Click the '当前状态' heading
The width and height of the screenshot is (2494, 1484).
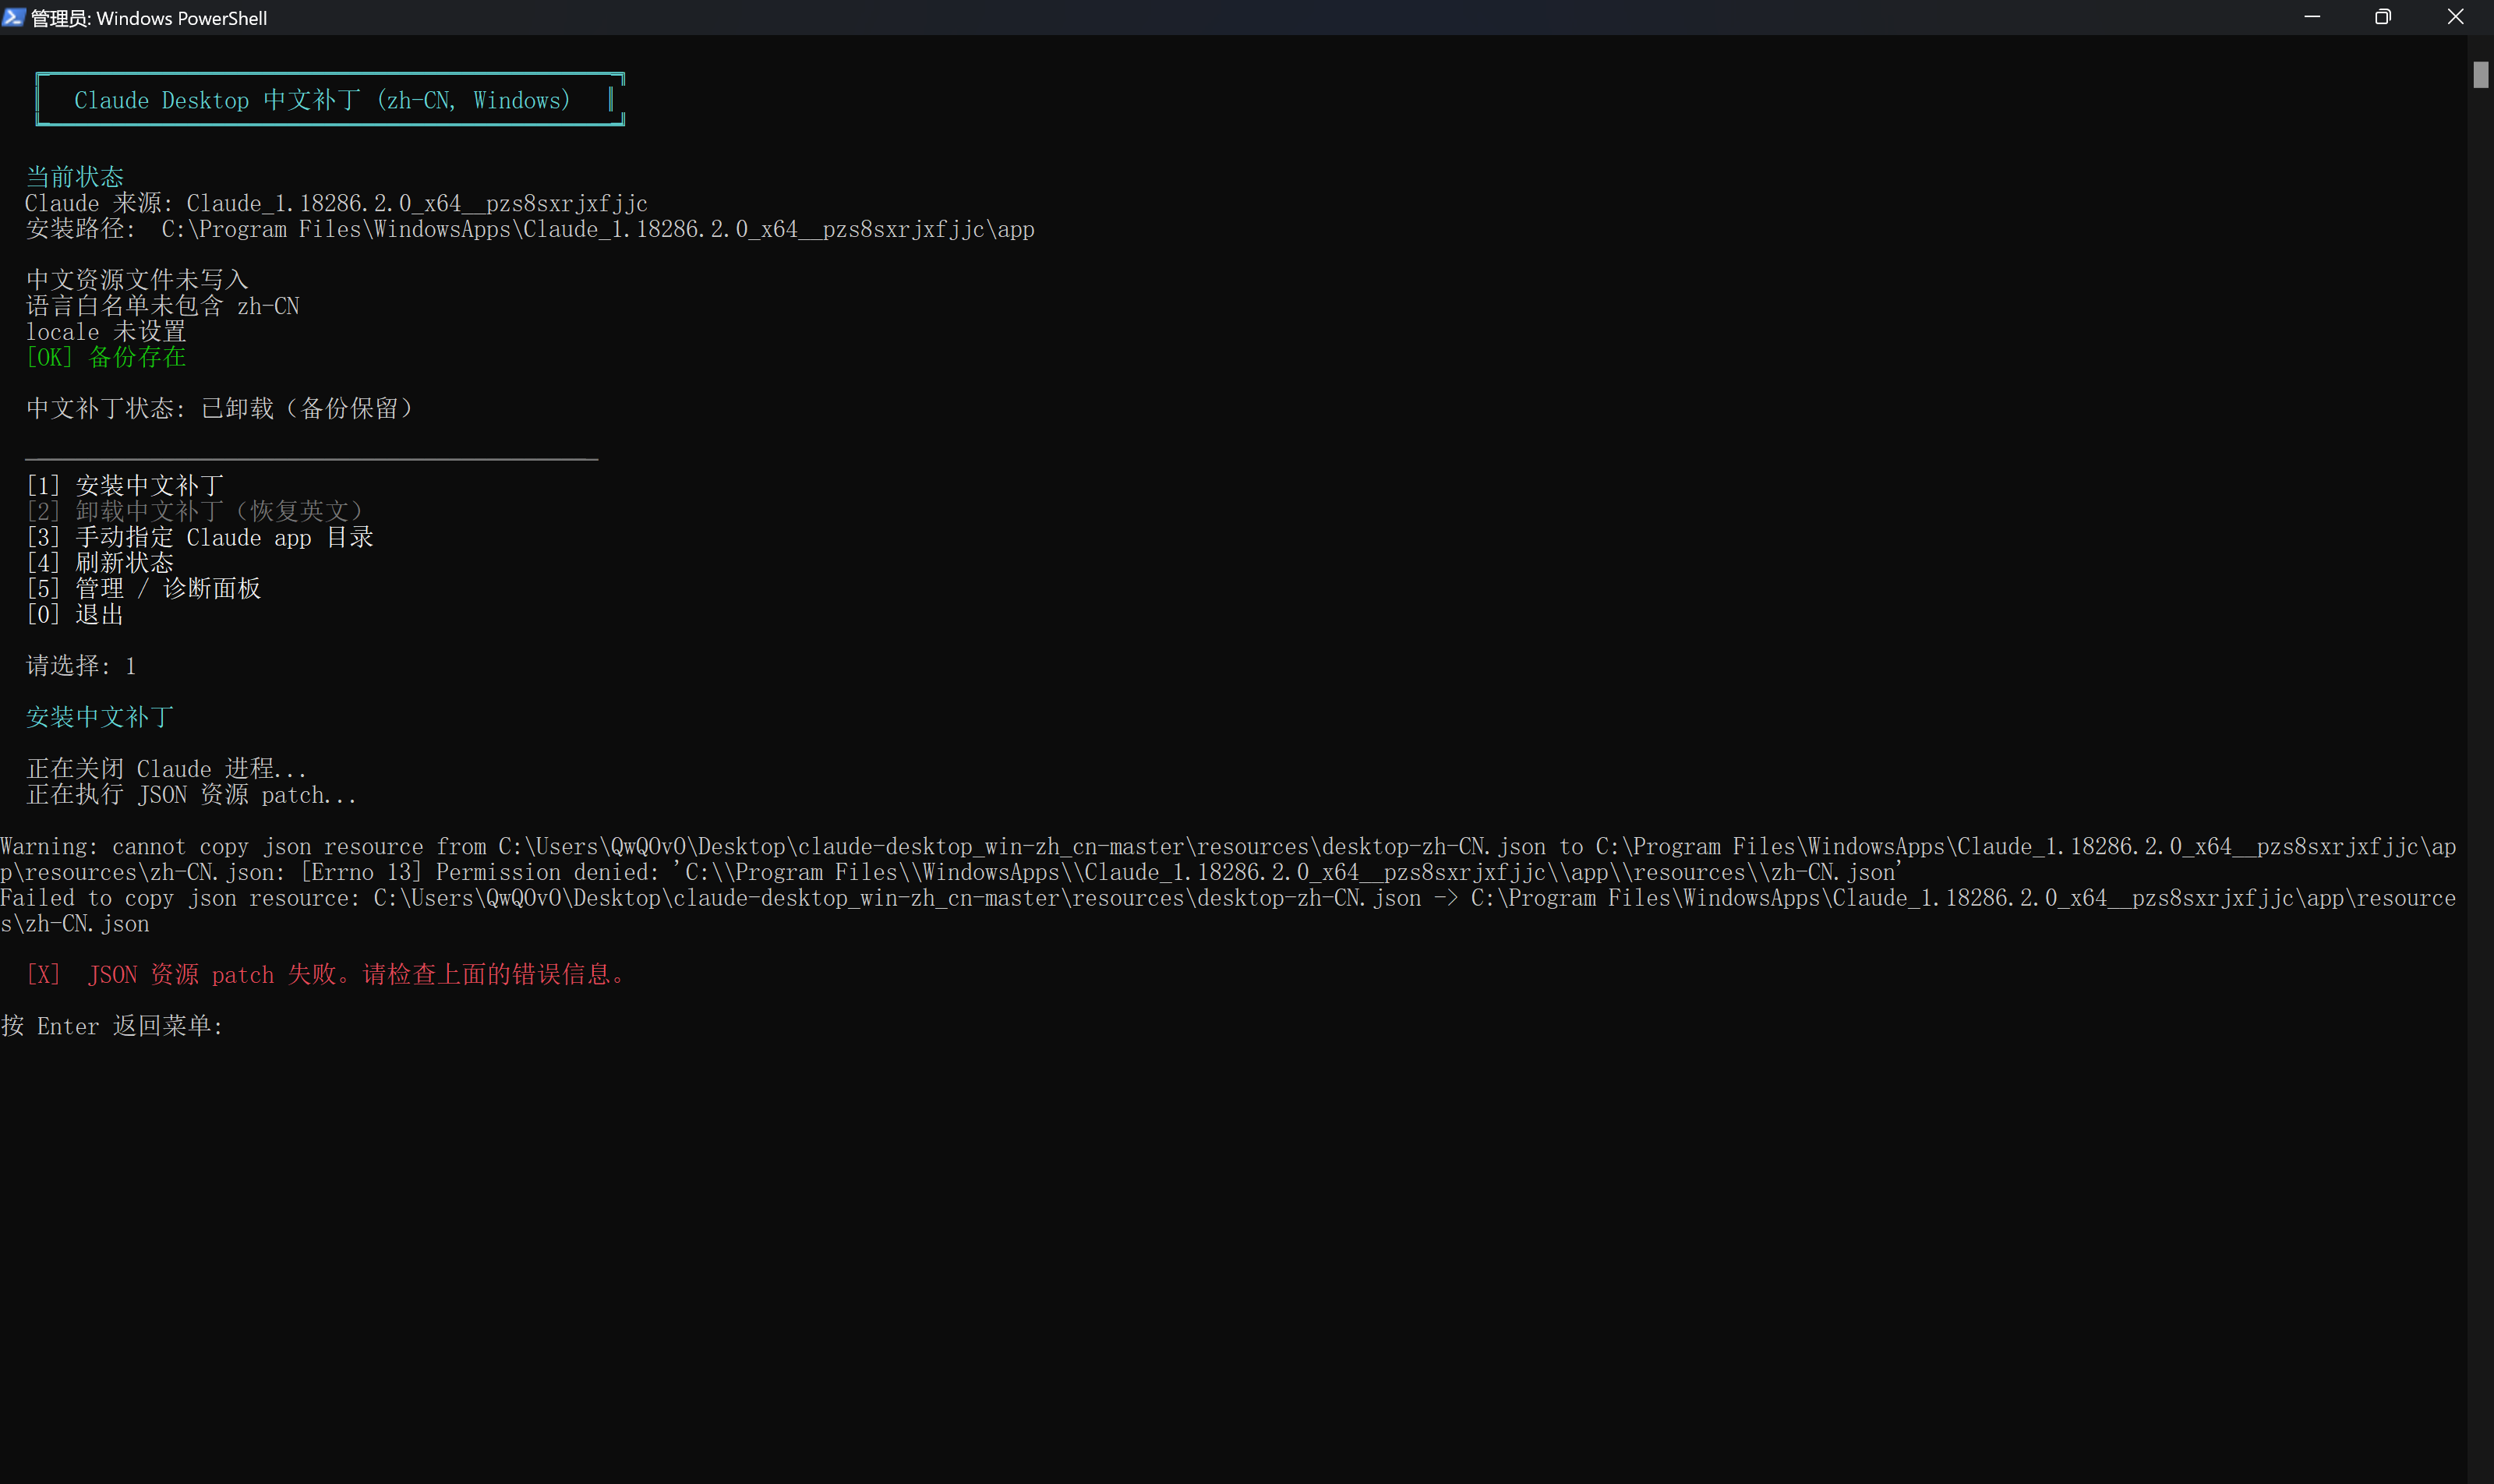click(x=75, y=177)
